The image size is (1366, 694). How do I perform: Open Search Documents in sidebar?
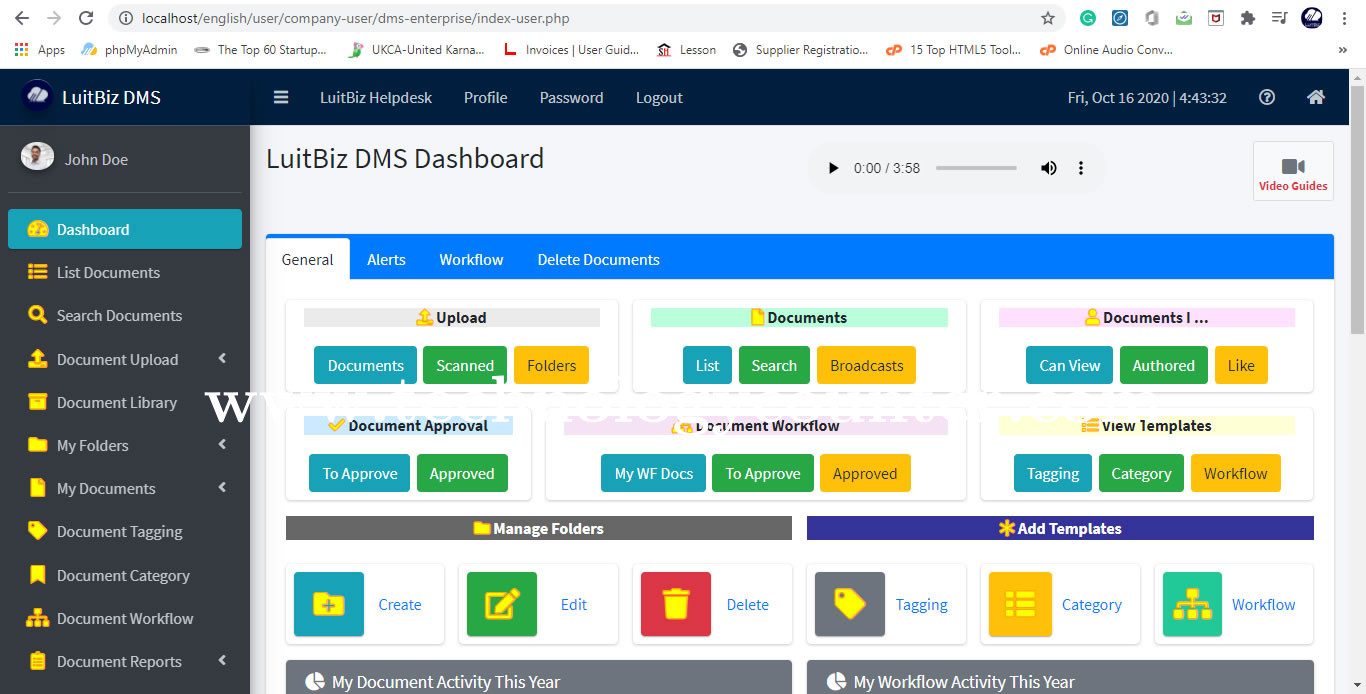[x=125, y=315]
